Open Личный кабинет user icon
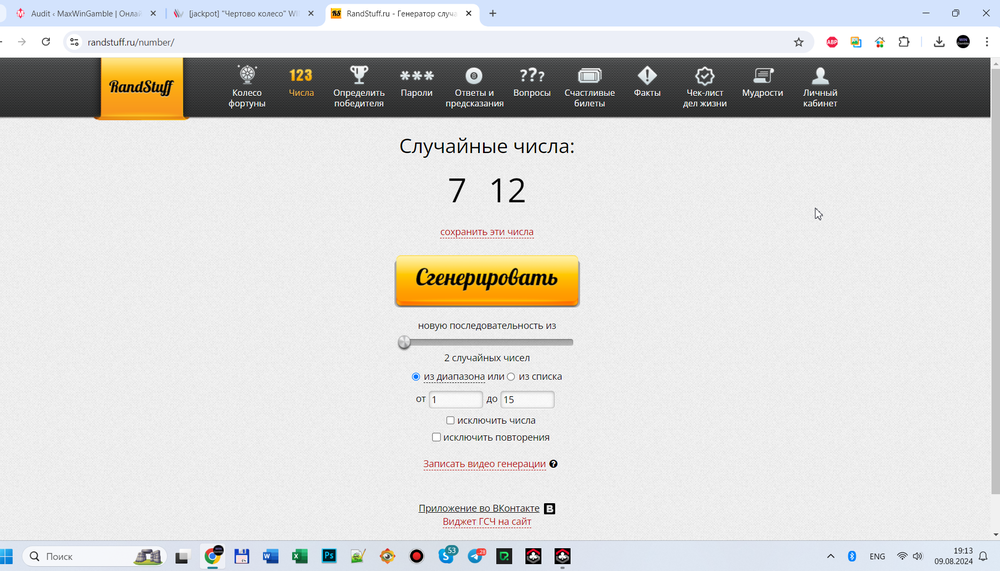The image size is (1000, 571). click(x=820, y=76)
